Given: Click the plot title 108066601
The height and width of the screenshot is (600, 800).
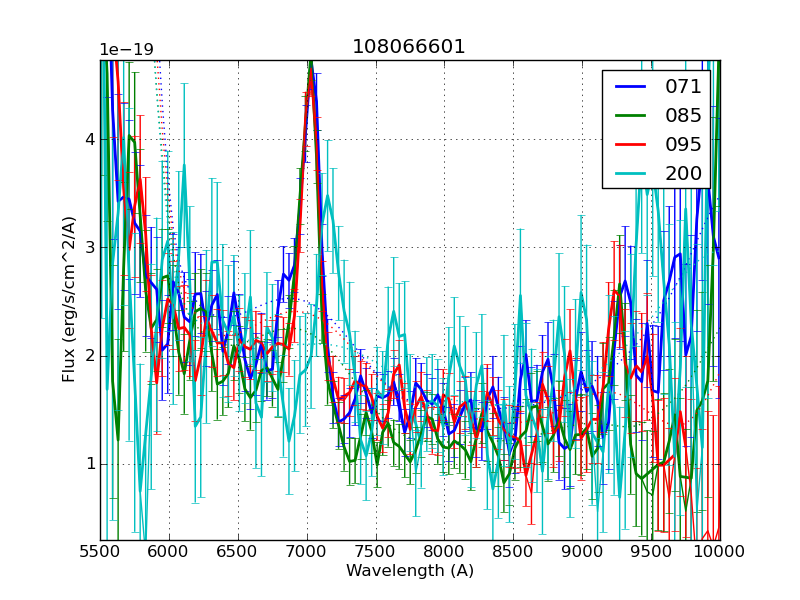Looking at the screenshot, I should tap(409, 47).
